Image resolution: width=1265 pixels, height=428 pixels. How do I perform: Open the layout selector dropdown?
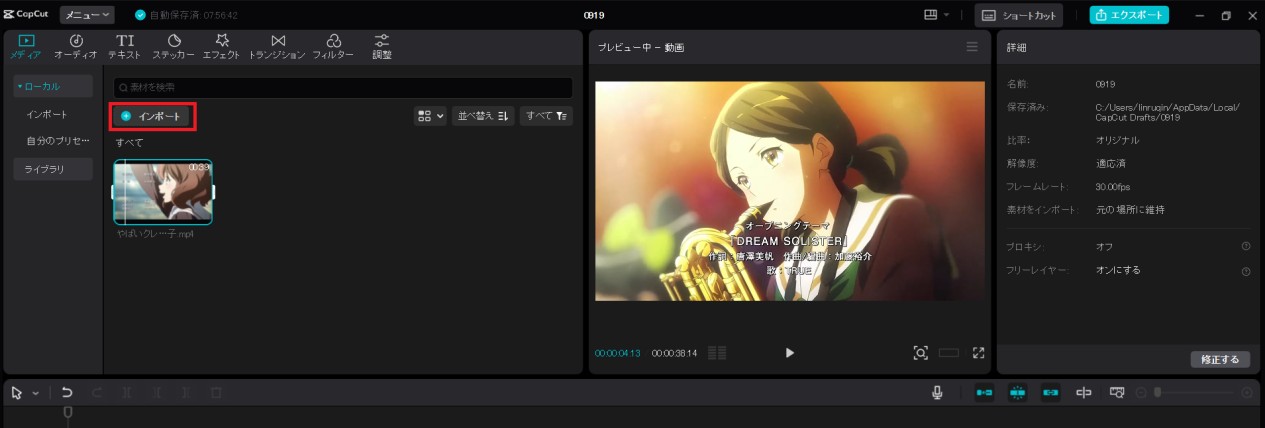click(x=936, y=15)
